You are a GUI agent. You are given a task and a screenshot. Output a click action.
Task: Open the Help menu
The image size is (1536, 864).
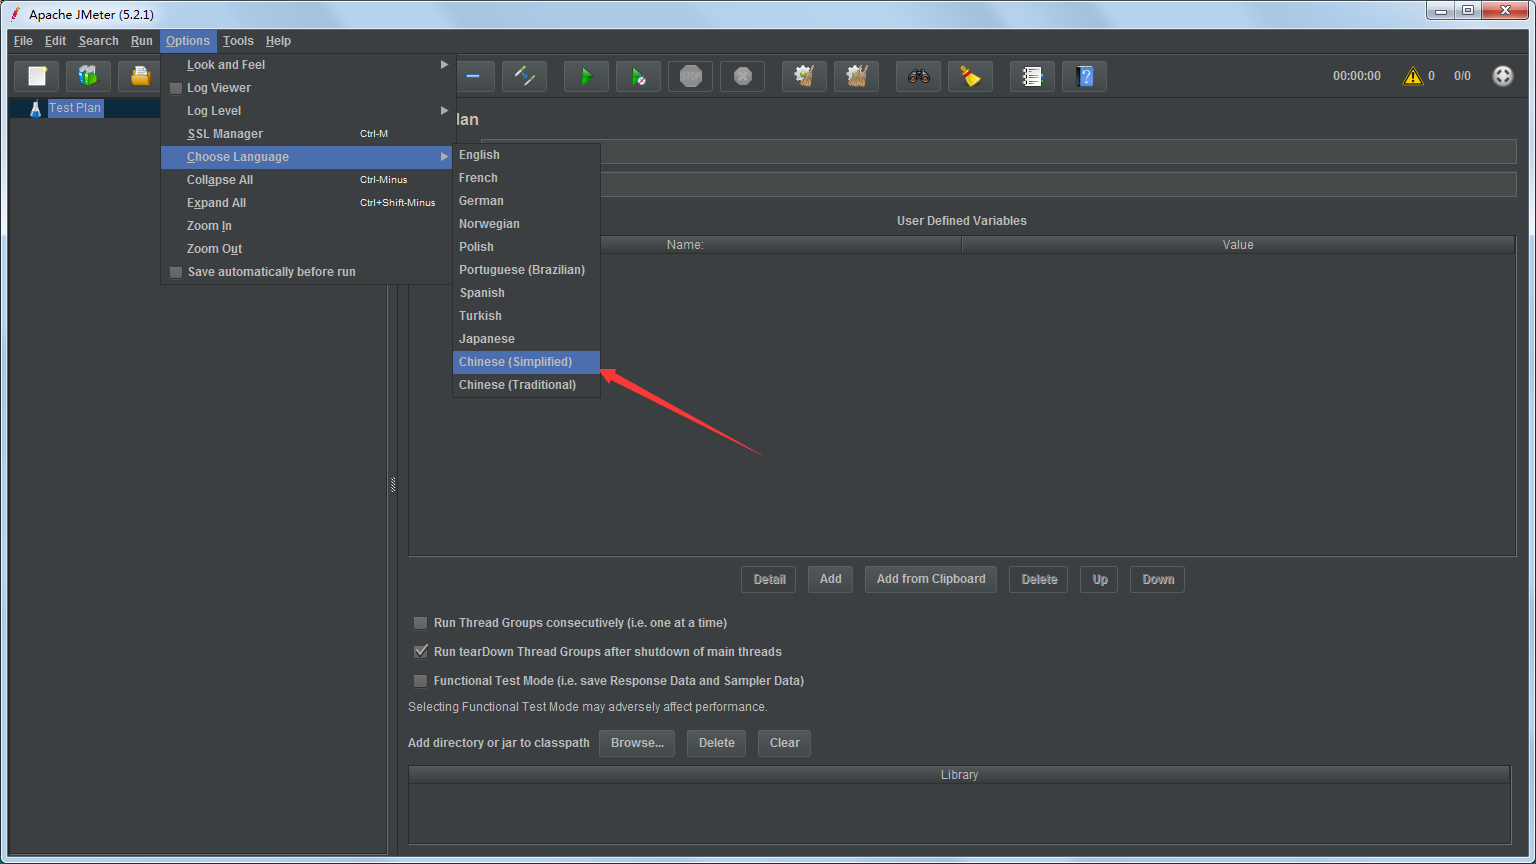278,41
